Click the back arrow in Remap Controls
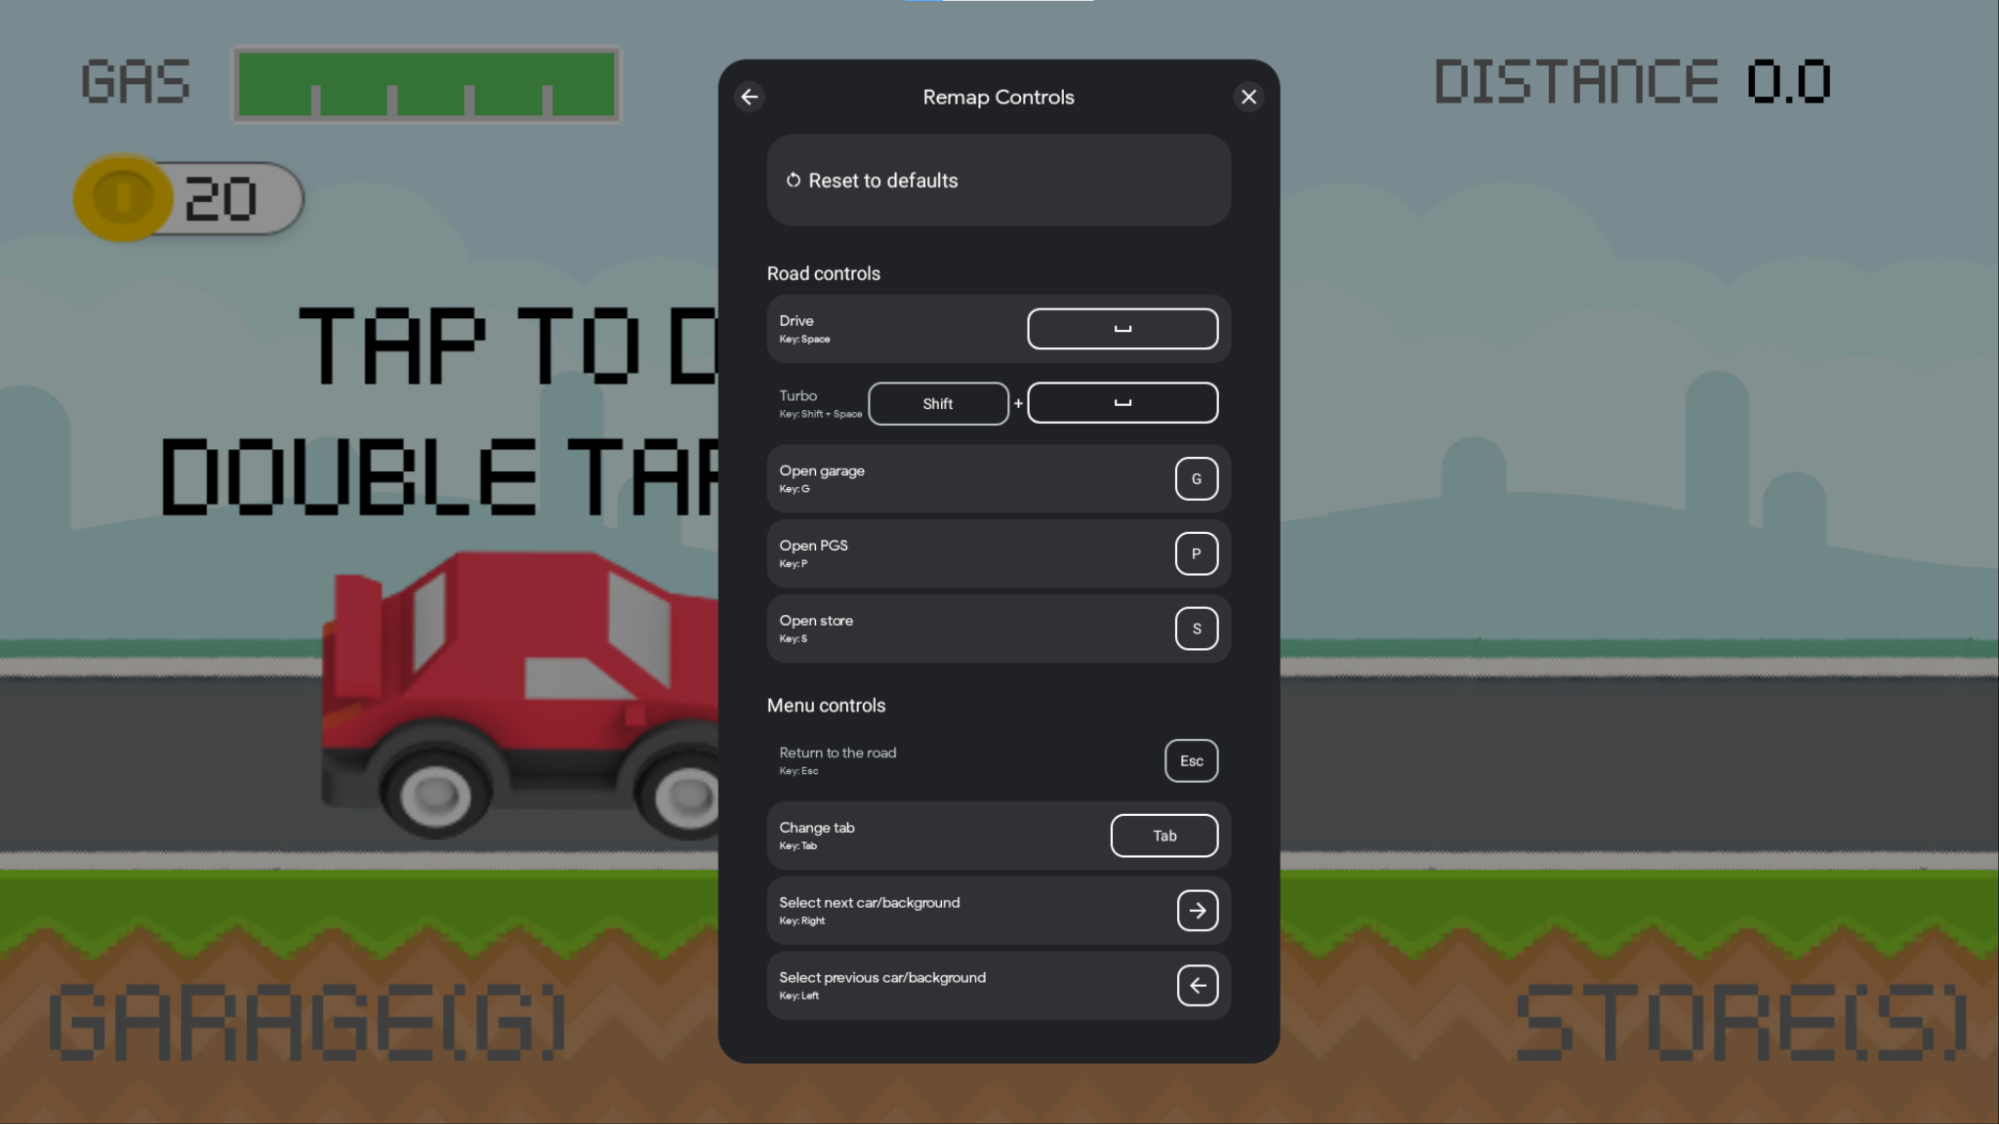The height and width of the screenshot is (1125, 1999). point(750,96)
